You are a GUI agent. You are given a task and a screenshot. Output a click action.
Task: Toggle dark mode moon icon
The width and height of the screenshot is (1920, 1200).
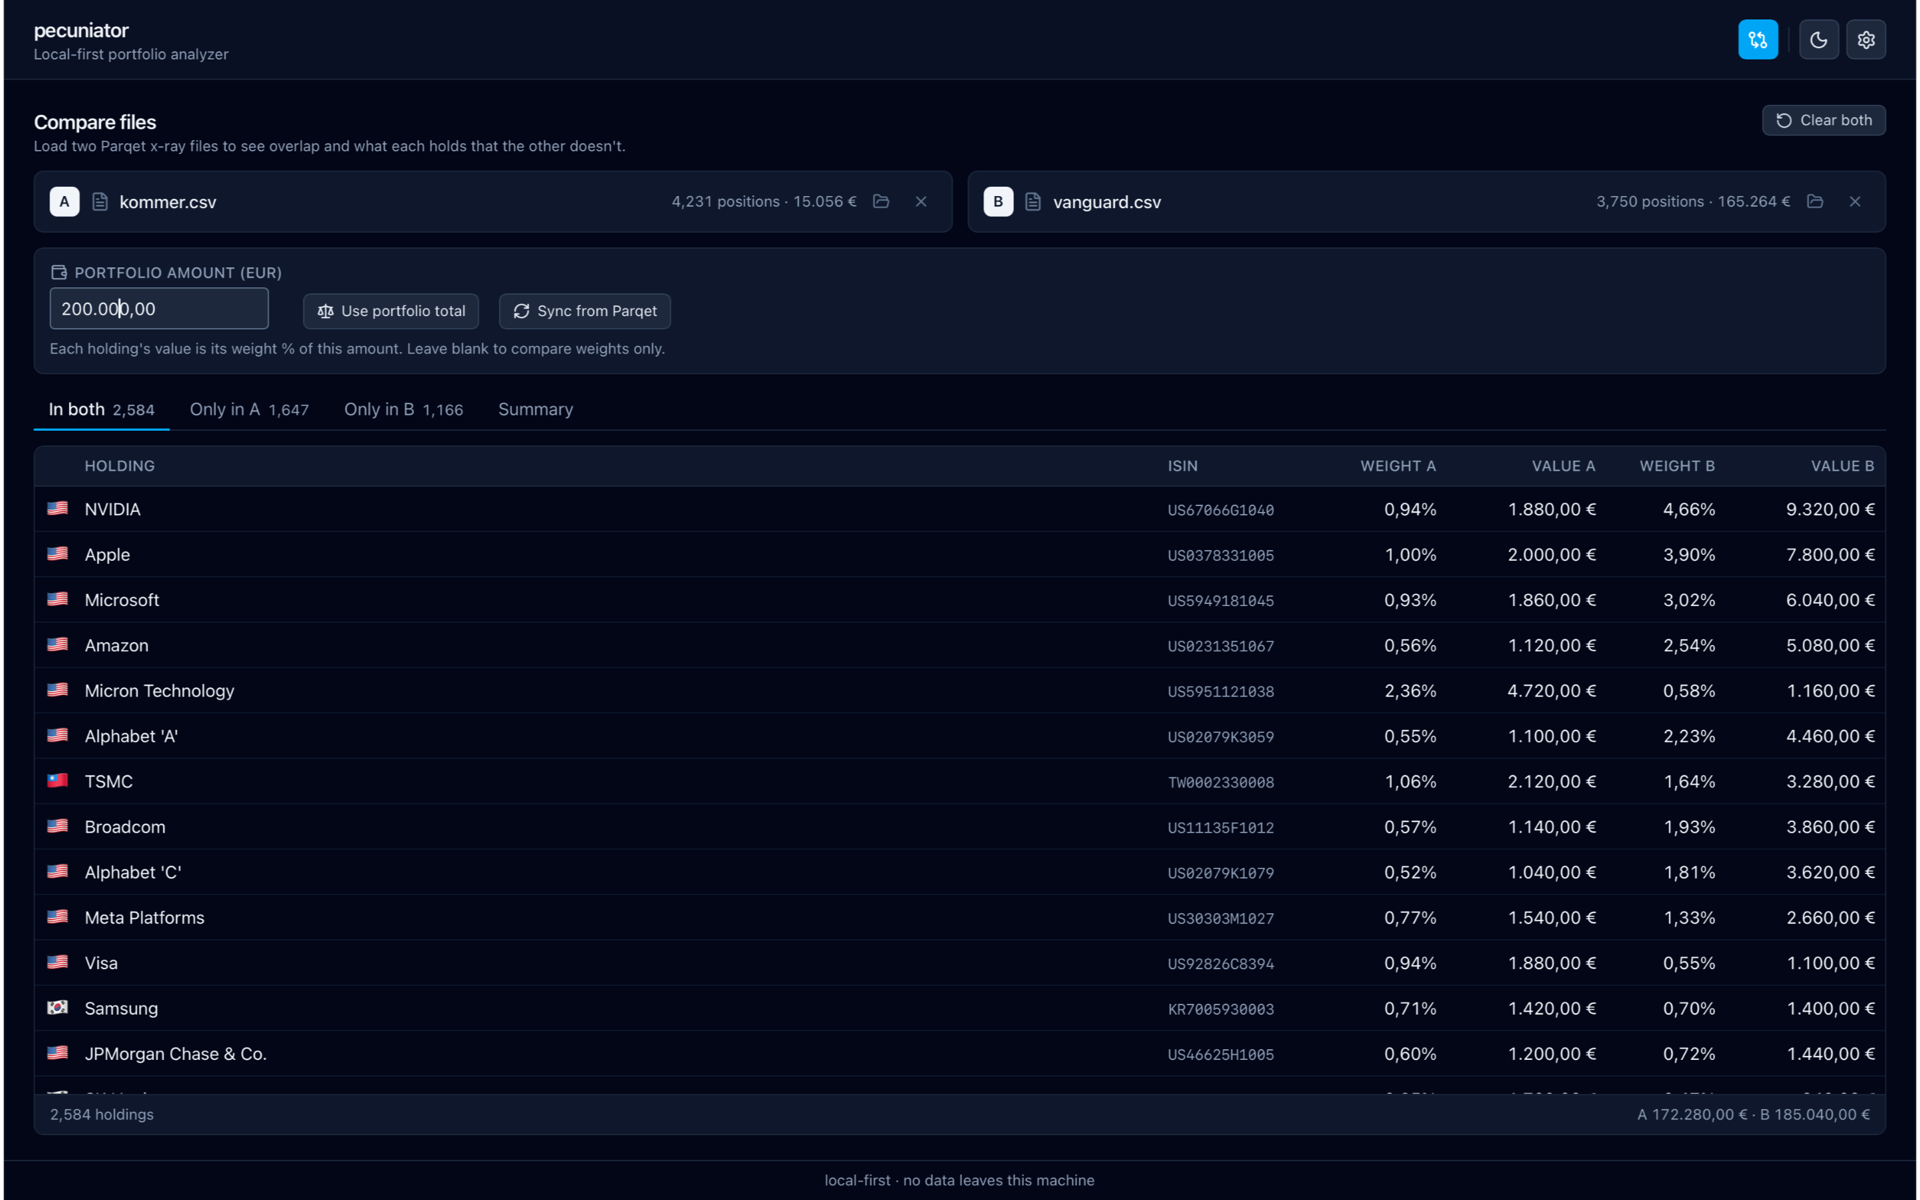point(1818,40)
